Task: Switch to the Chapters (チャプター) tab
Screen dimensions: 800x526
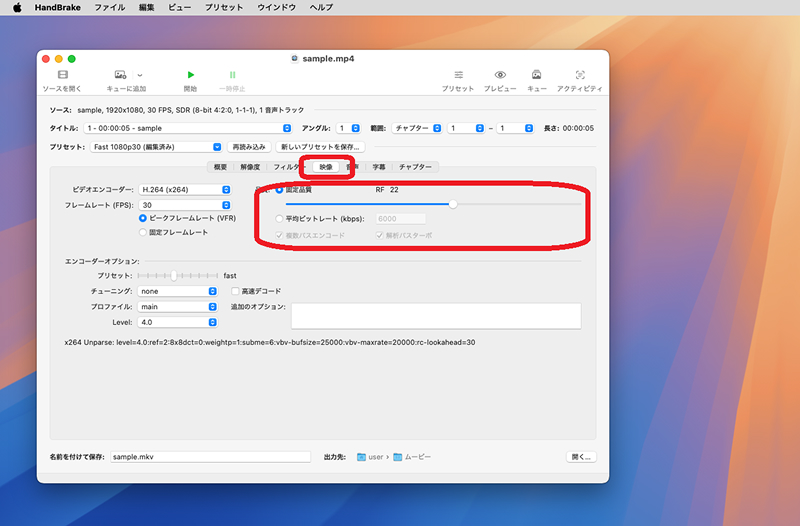Action: tap(415, 167)
